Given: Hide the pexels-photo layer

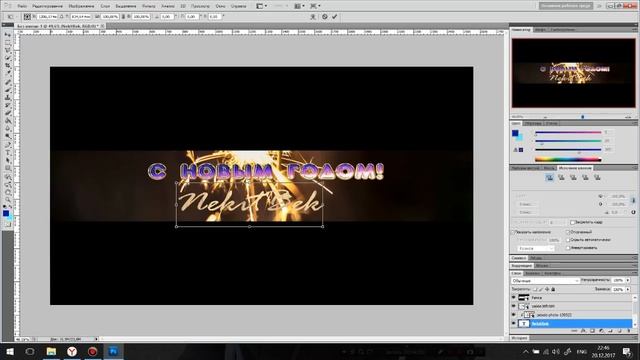Looking at the screenshot, I should (514, 315).
